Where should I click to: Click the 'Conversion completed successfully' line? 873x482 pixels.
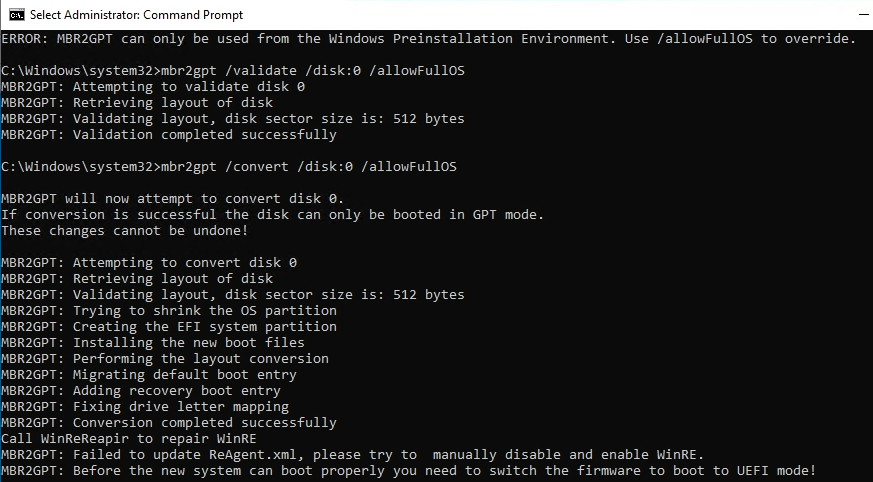[x=169, y=423]
